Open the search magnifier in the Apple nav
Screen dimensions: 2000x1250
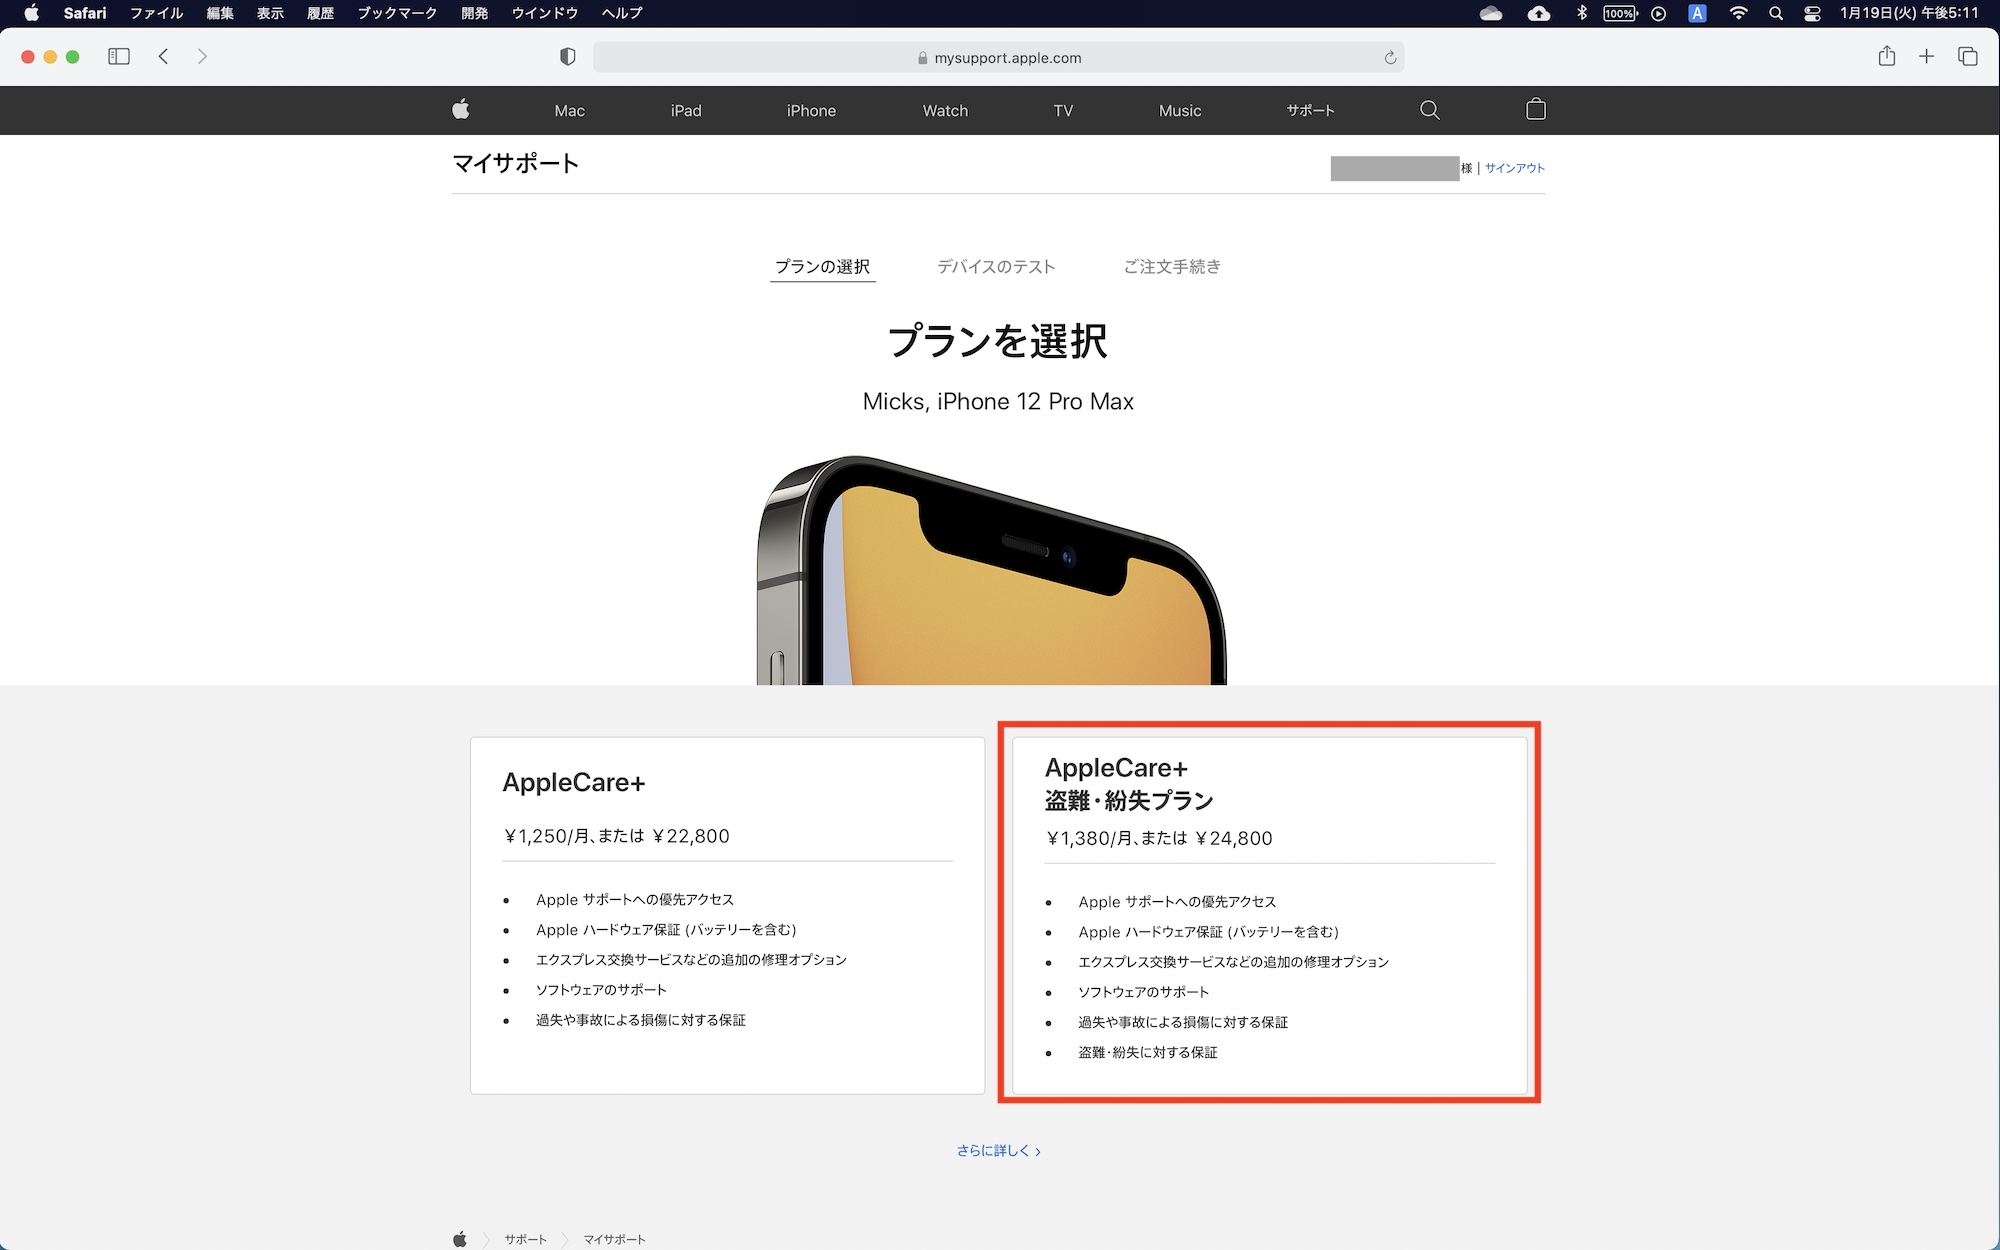(x=1429, y=110)
